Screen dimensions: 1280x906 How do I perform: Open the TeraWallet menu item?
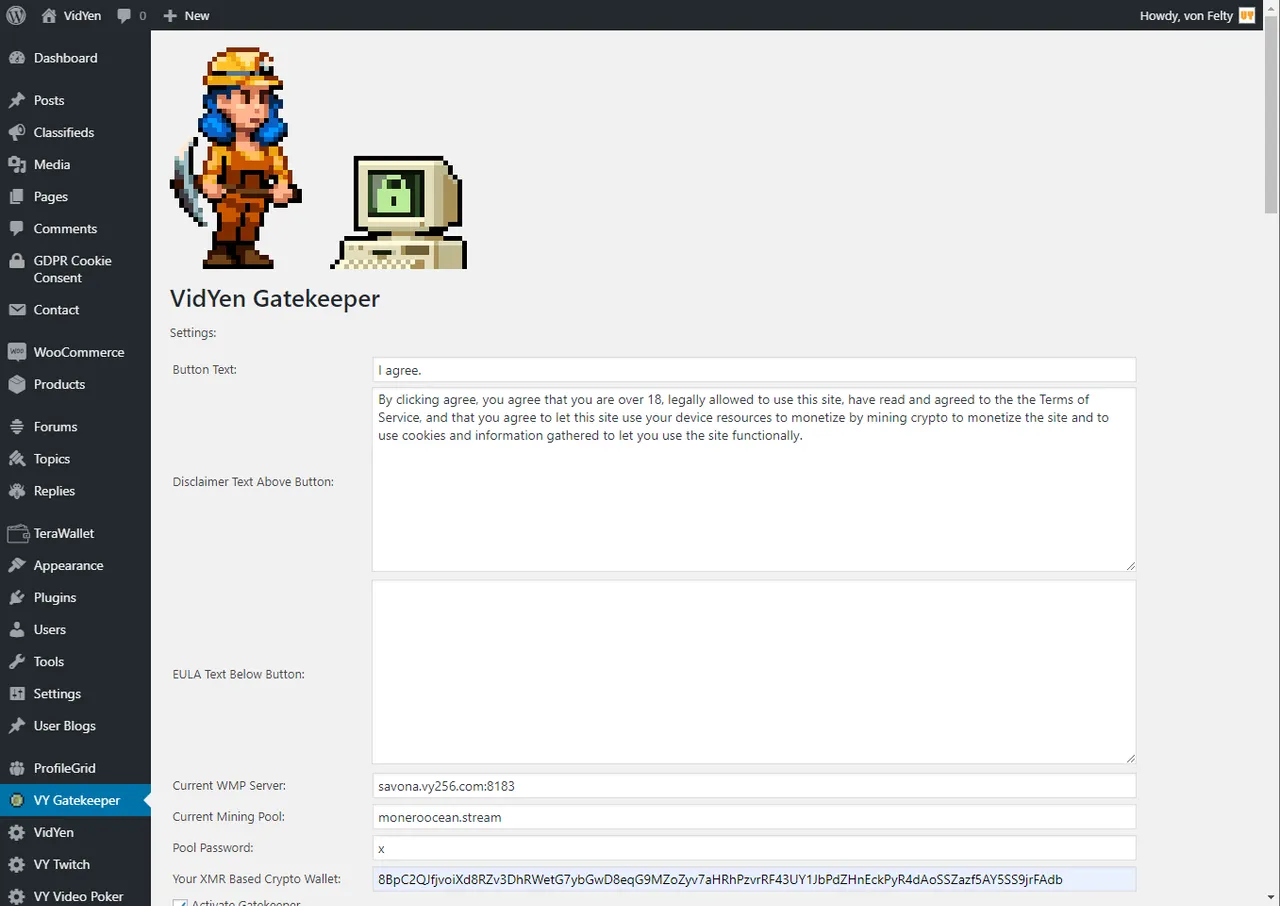75,533
